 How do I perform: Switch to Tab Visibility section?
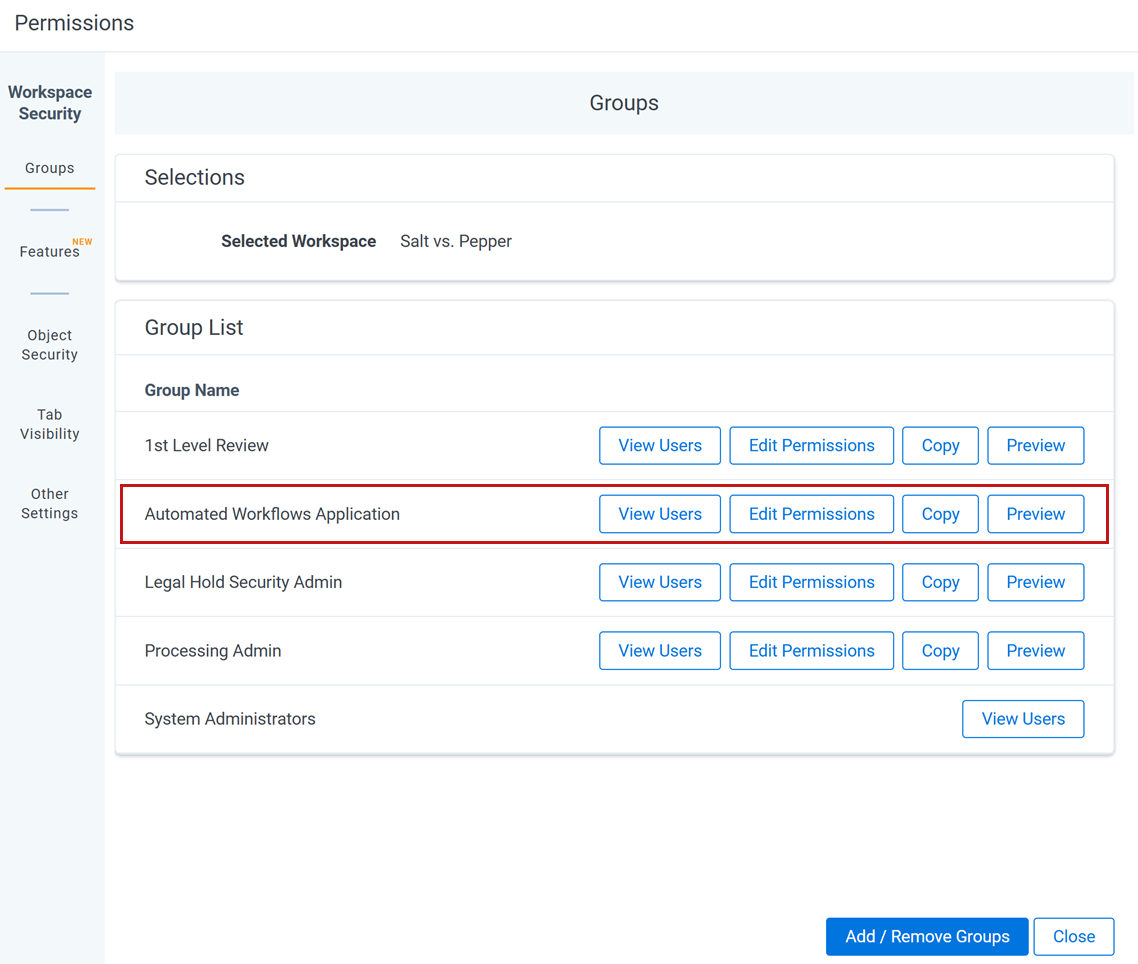coord(49,424)
